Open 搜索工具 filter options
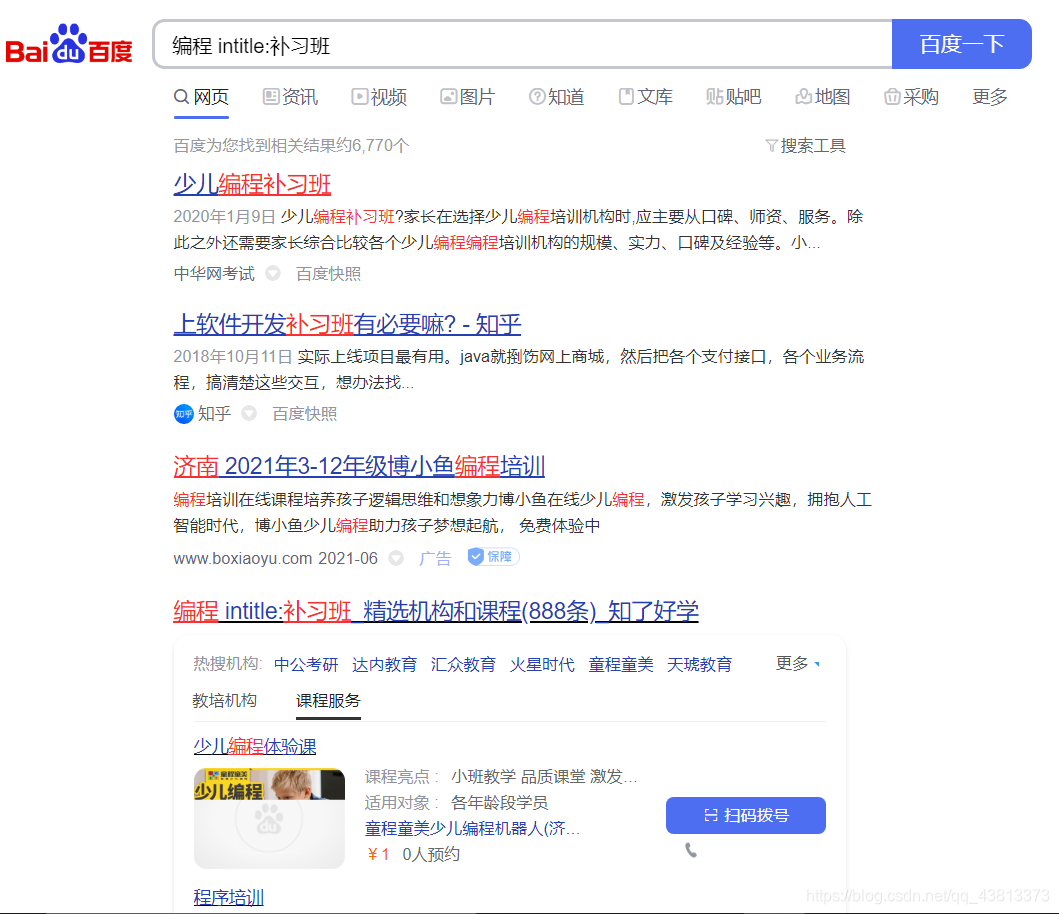Viewport: 1059px width, 914px height. click(805, 145)
